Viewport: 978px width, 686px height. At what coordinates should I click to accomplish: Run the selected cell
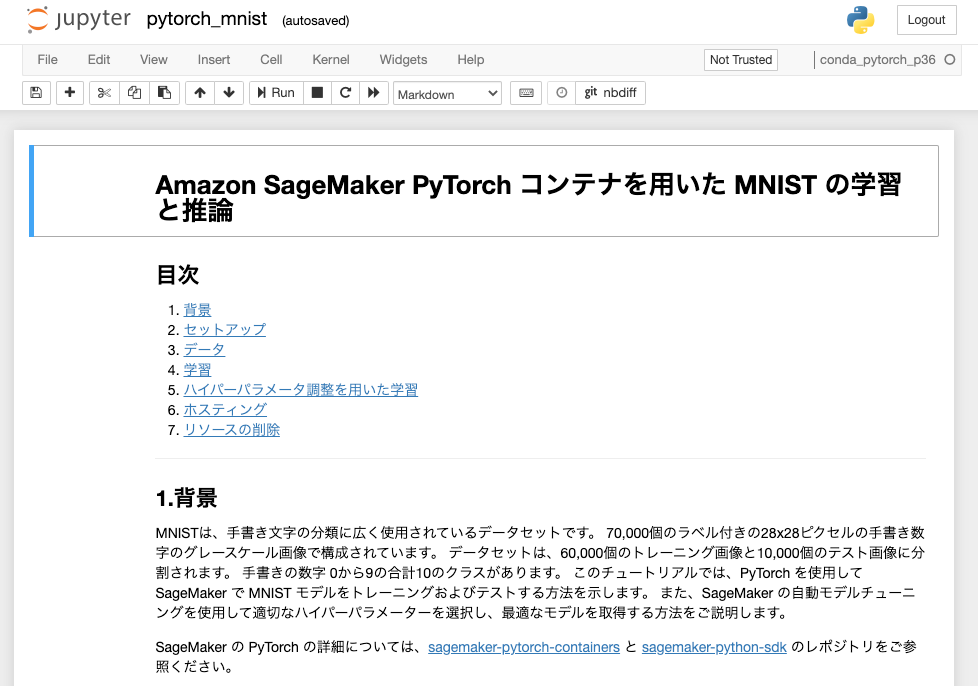click(276, 93)
